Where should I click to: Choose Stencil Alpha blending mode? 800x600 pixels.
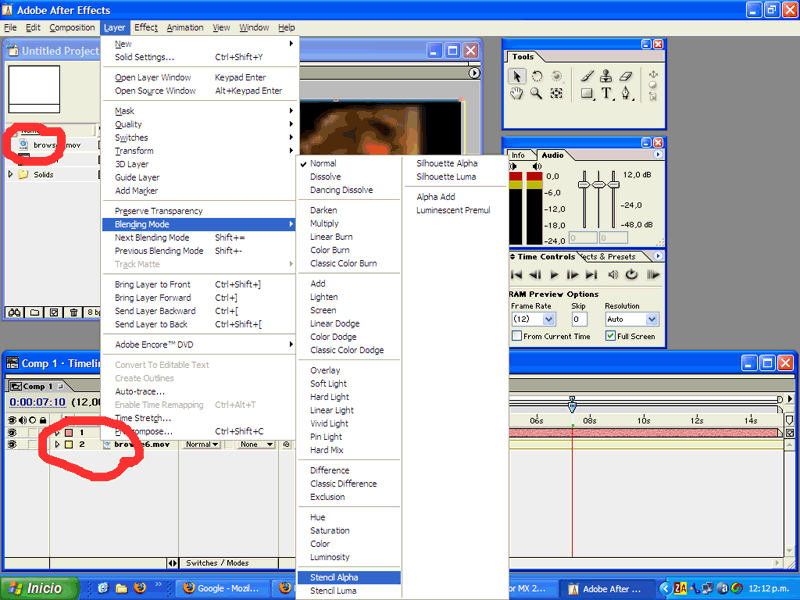coord(349,578)
